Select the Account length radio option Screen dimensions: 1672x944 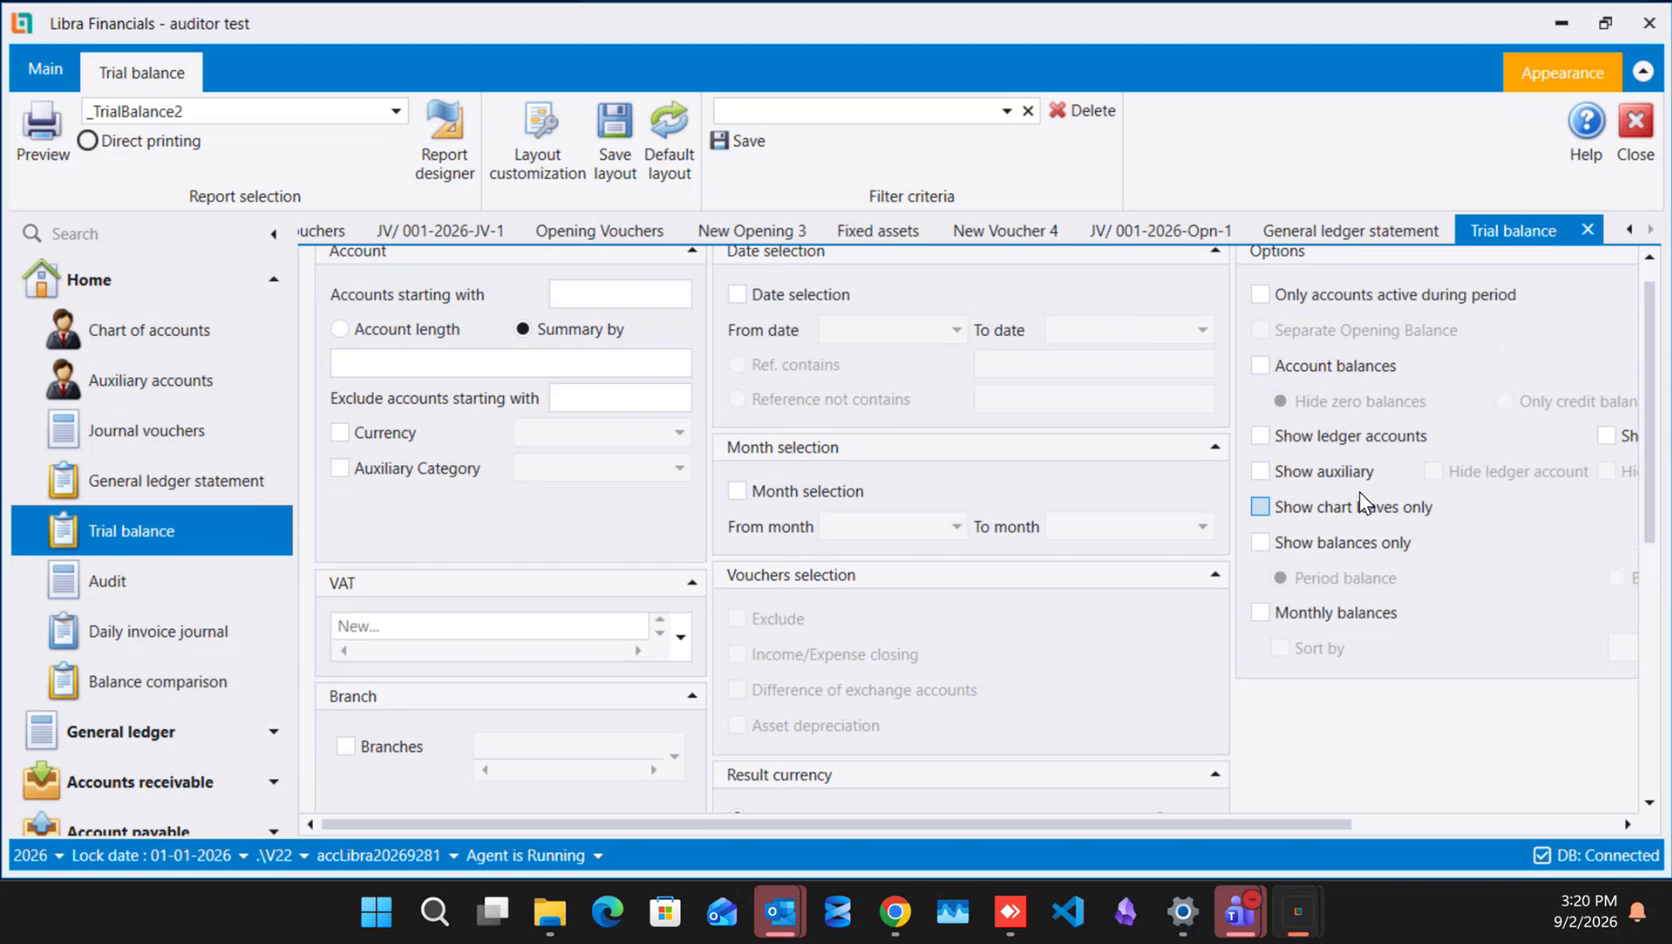(x=340, y=329)
